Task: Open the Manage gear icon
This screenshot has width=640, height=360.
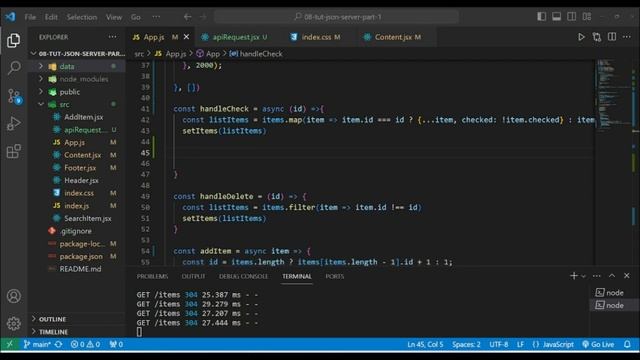Action: click(x=13, y=323)
